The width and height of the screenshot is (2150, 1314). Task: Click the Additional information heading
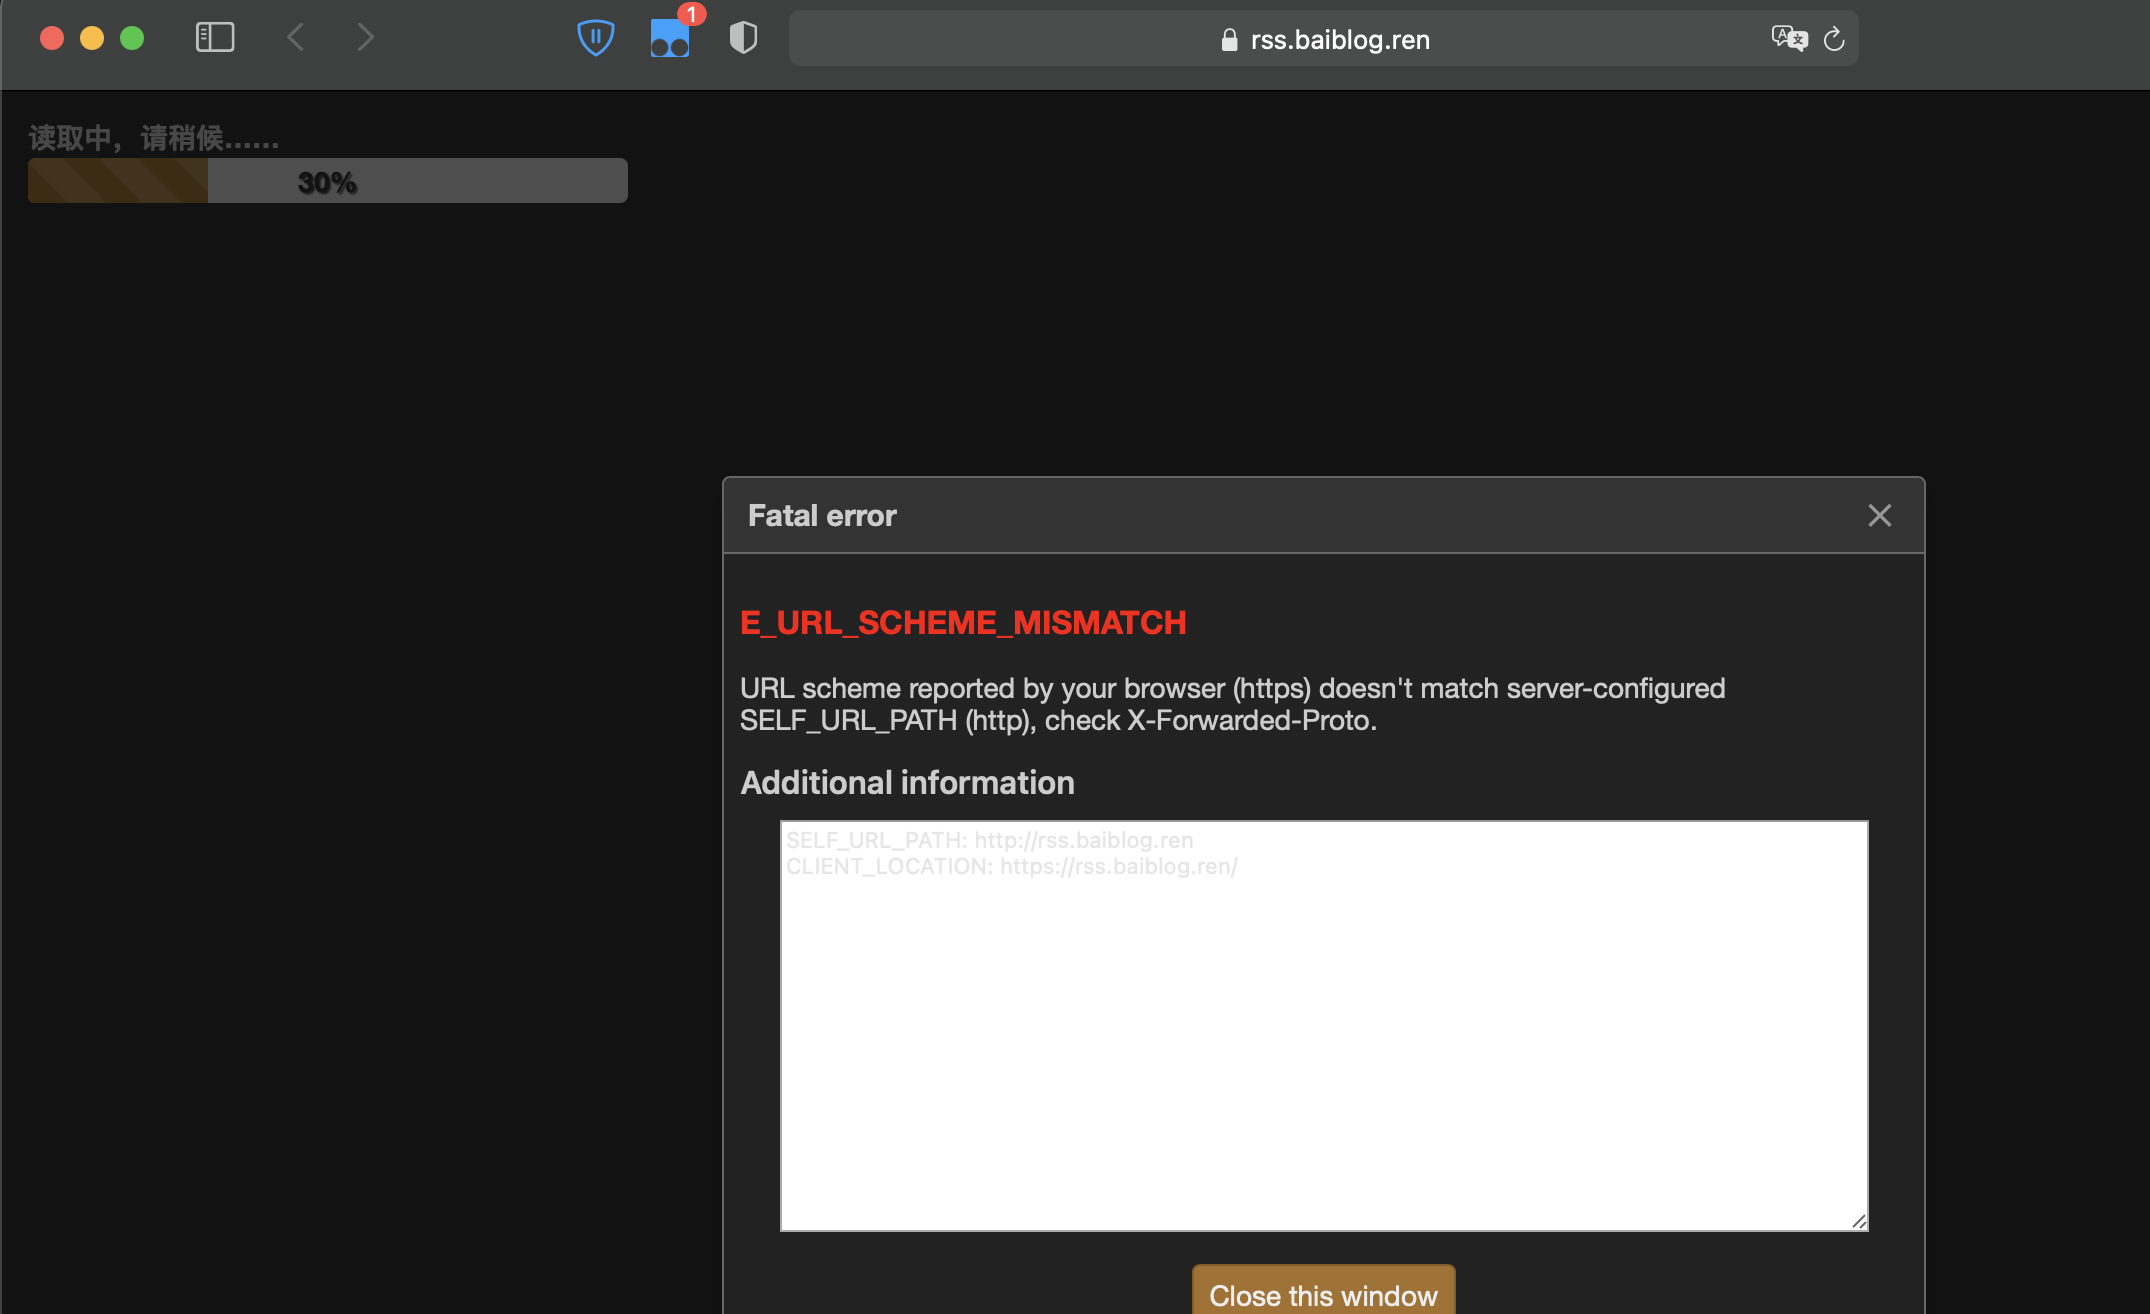(x=907, y=783)
